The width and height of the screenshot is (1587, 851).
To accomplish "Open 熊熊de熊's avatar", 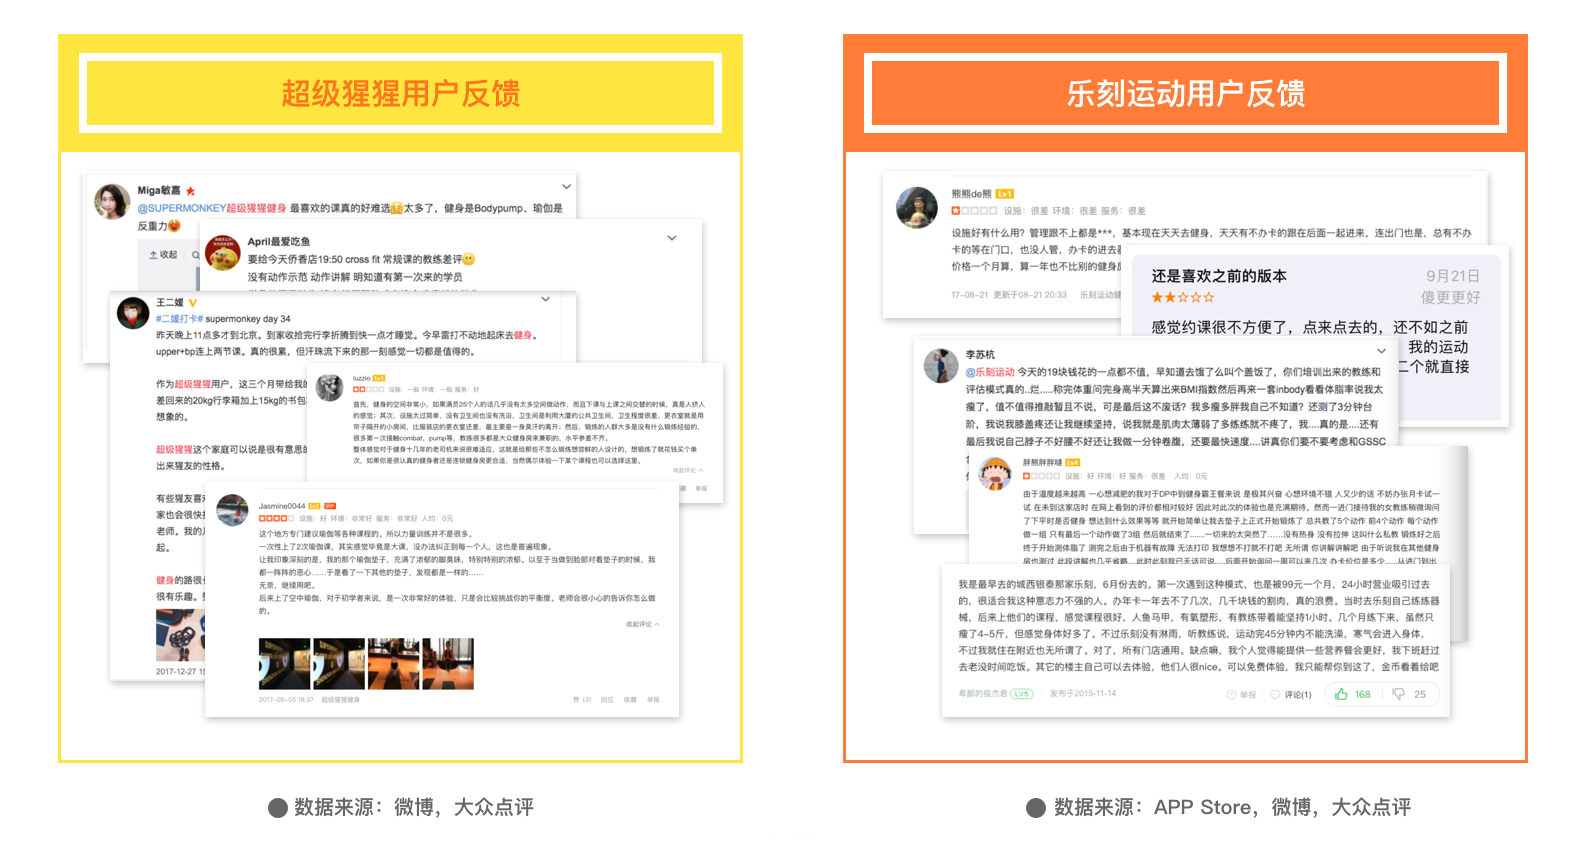I will (916, 207).
